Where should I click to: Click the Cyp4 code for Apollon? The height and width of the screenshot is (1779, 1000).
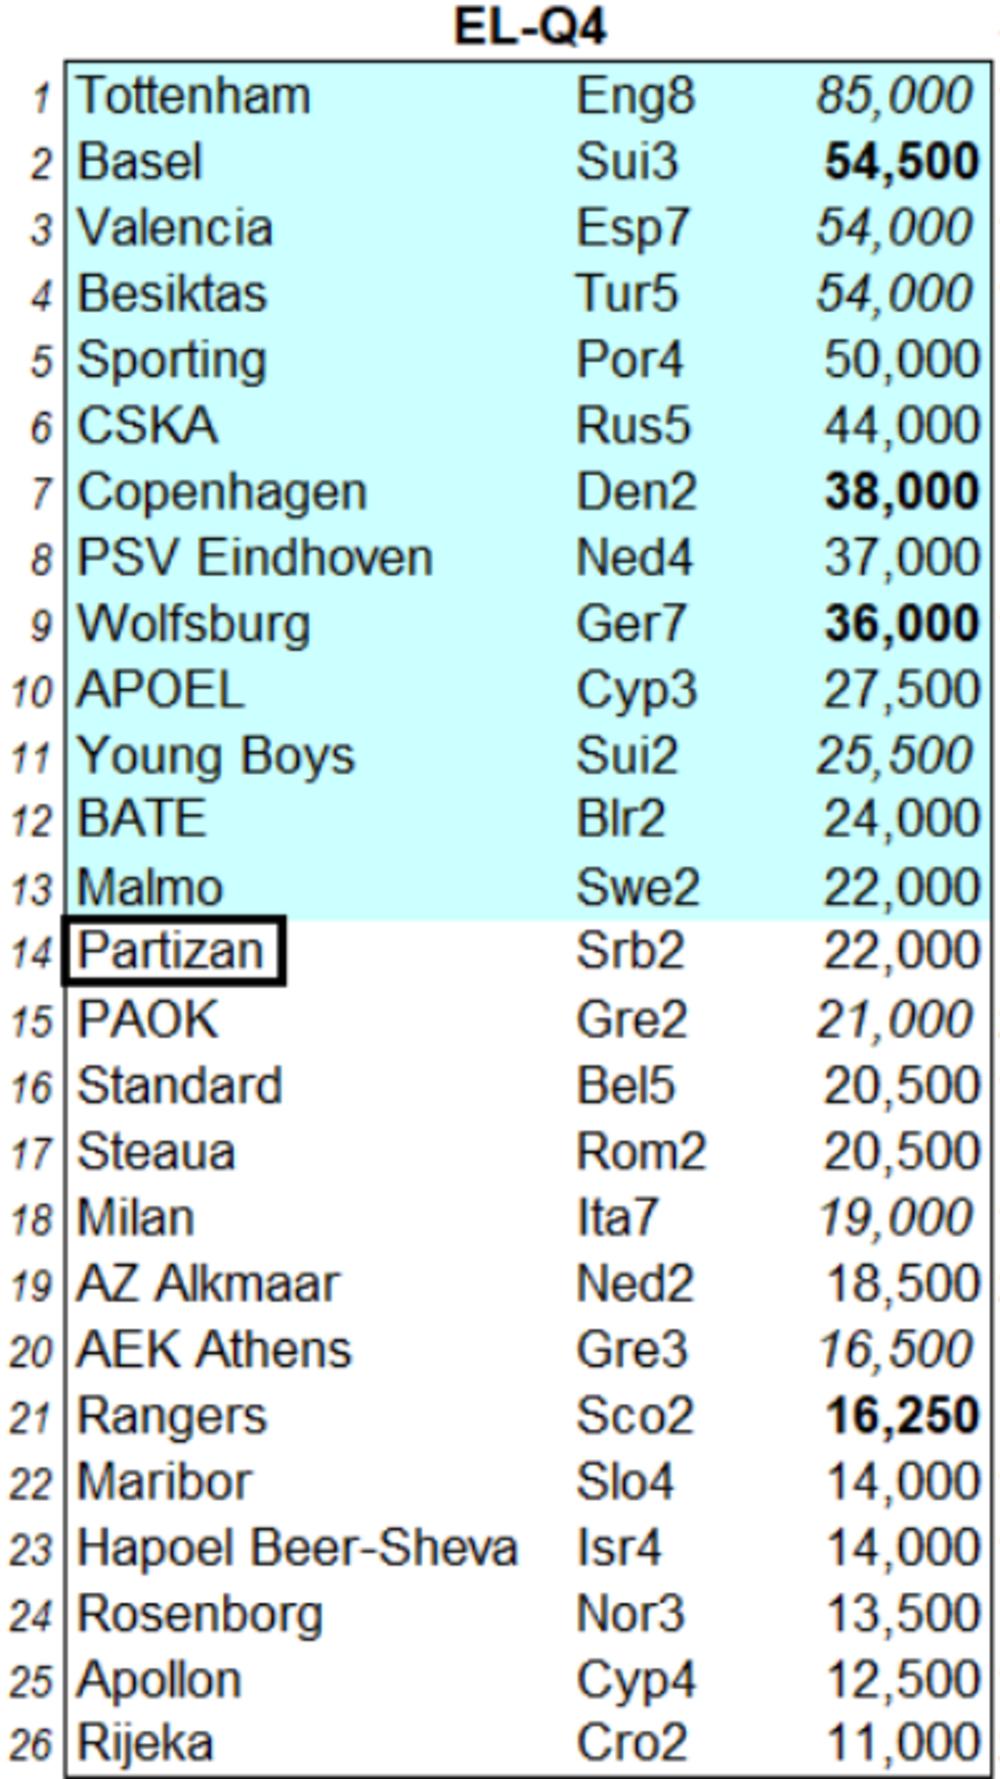point(635,1680)
